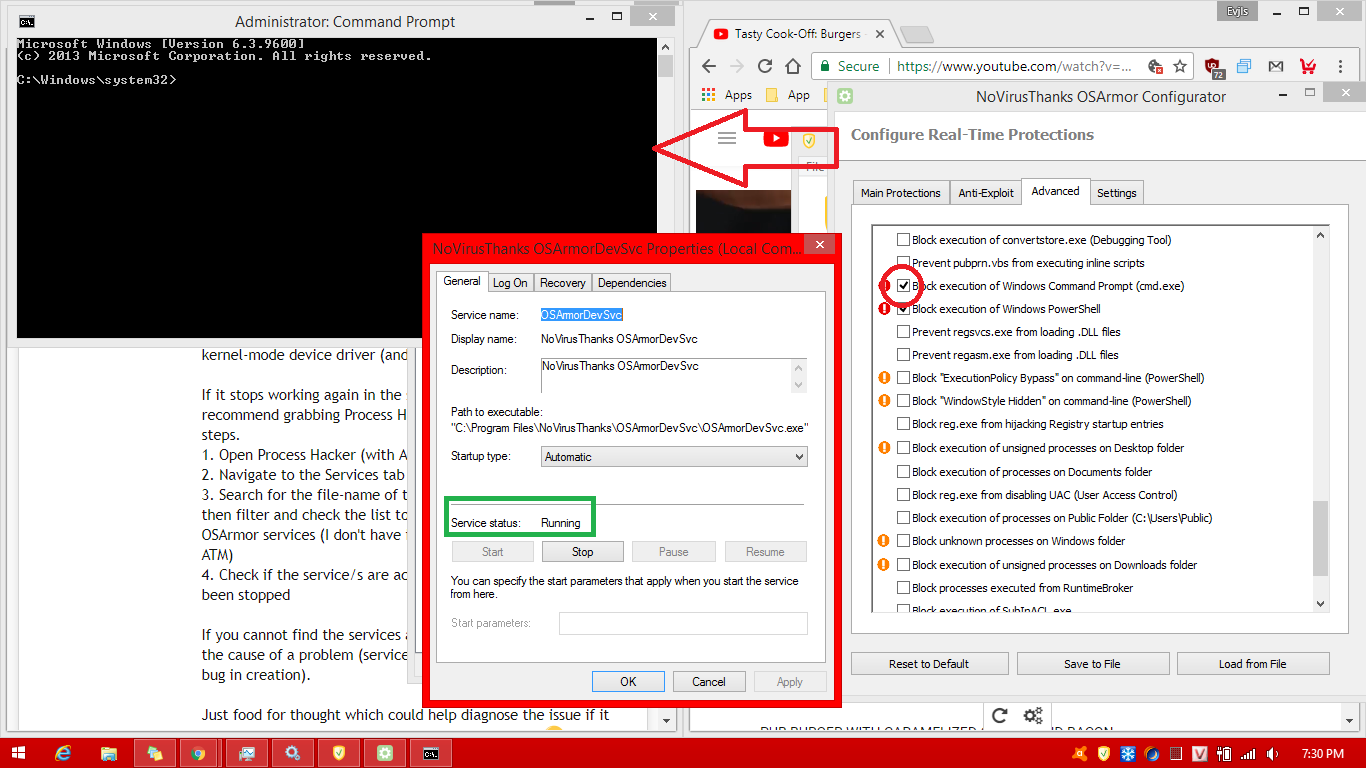Enable Block unsigned processes on Desktop folder

[904, 448]
